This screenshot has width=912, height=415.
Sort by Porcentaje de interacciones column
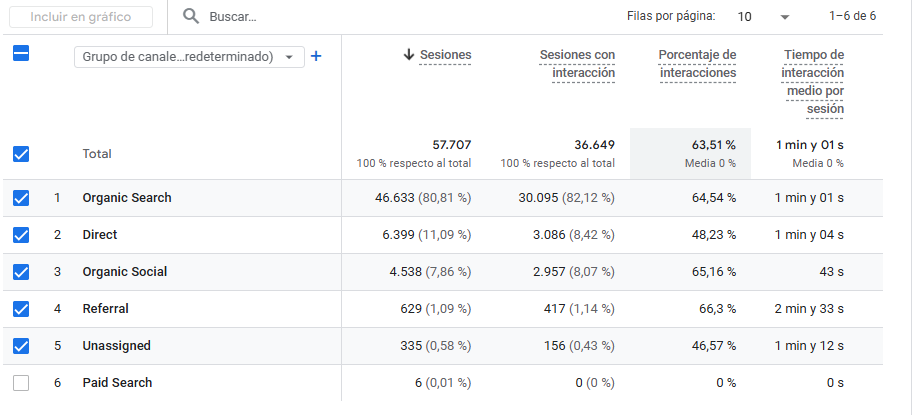coord(697,64)
